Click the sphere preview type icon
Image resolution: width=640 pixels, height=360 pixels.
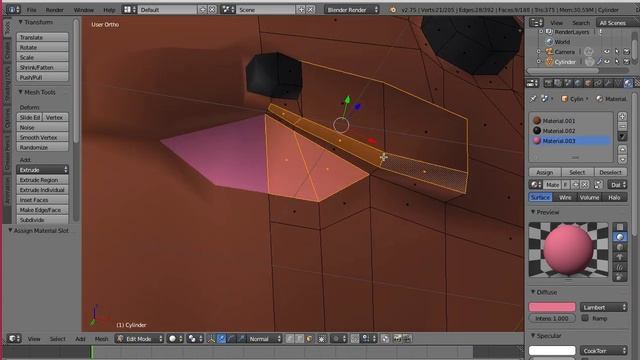pyautogui.click(x=620, y=237)
